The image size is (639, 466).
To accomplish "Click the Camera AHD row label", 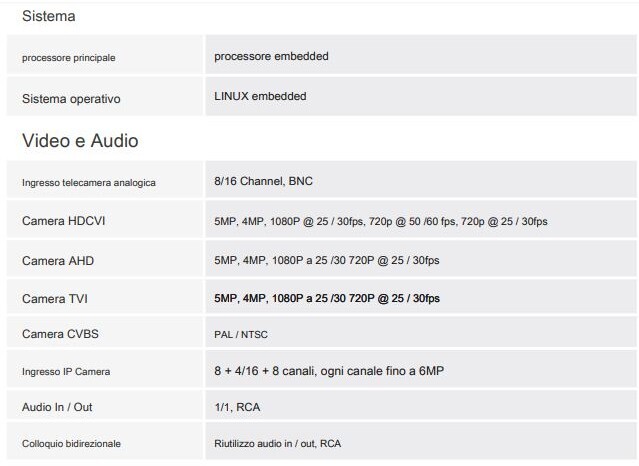I will pos(58,261).
